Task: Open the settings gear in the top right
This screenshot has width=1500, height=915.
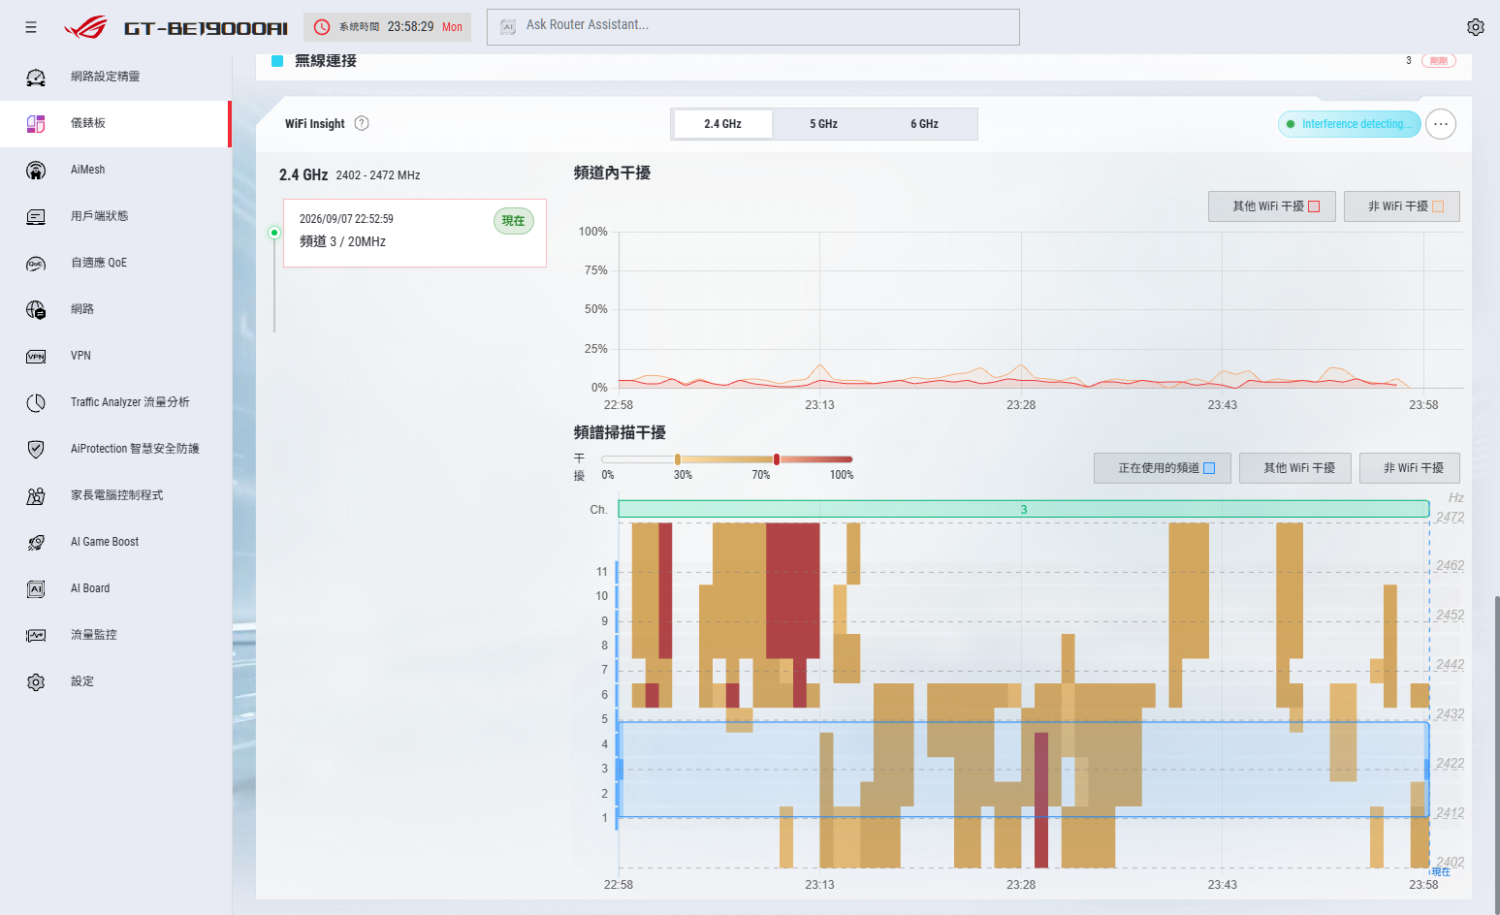Action: click(x=1475, y=27)
